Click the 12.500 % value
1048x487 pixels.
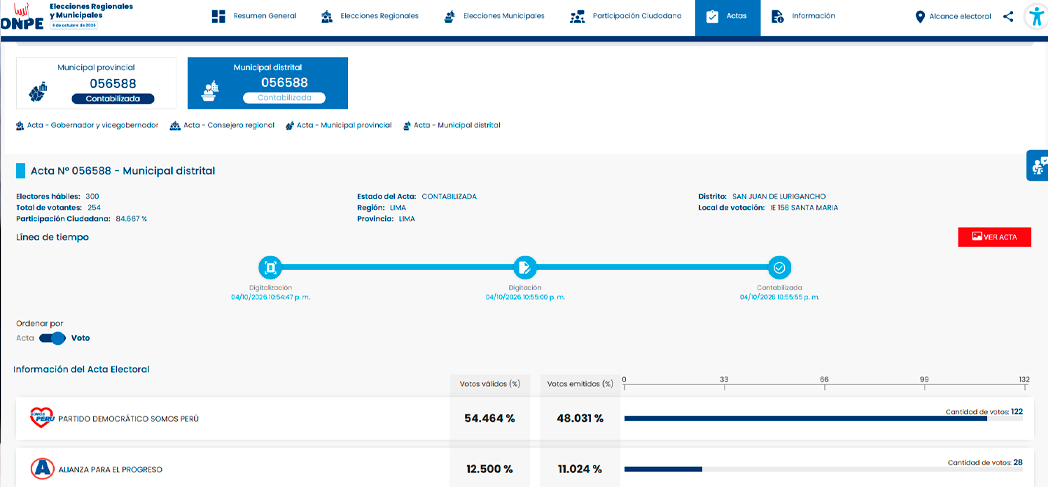pyautogui.click(x=490, y=469)
